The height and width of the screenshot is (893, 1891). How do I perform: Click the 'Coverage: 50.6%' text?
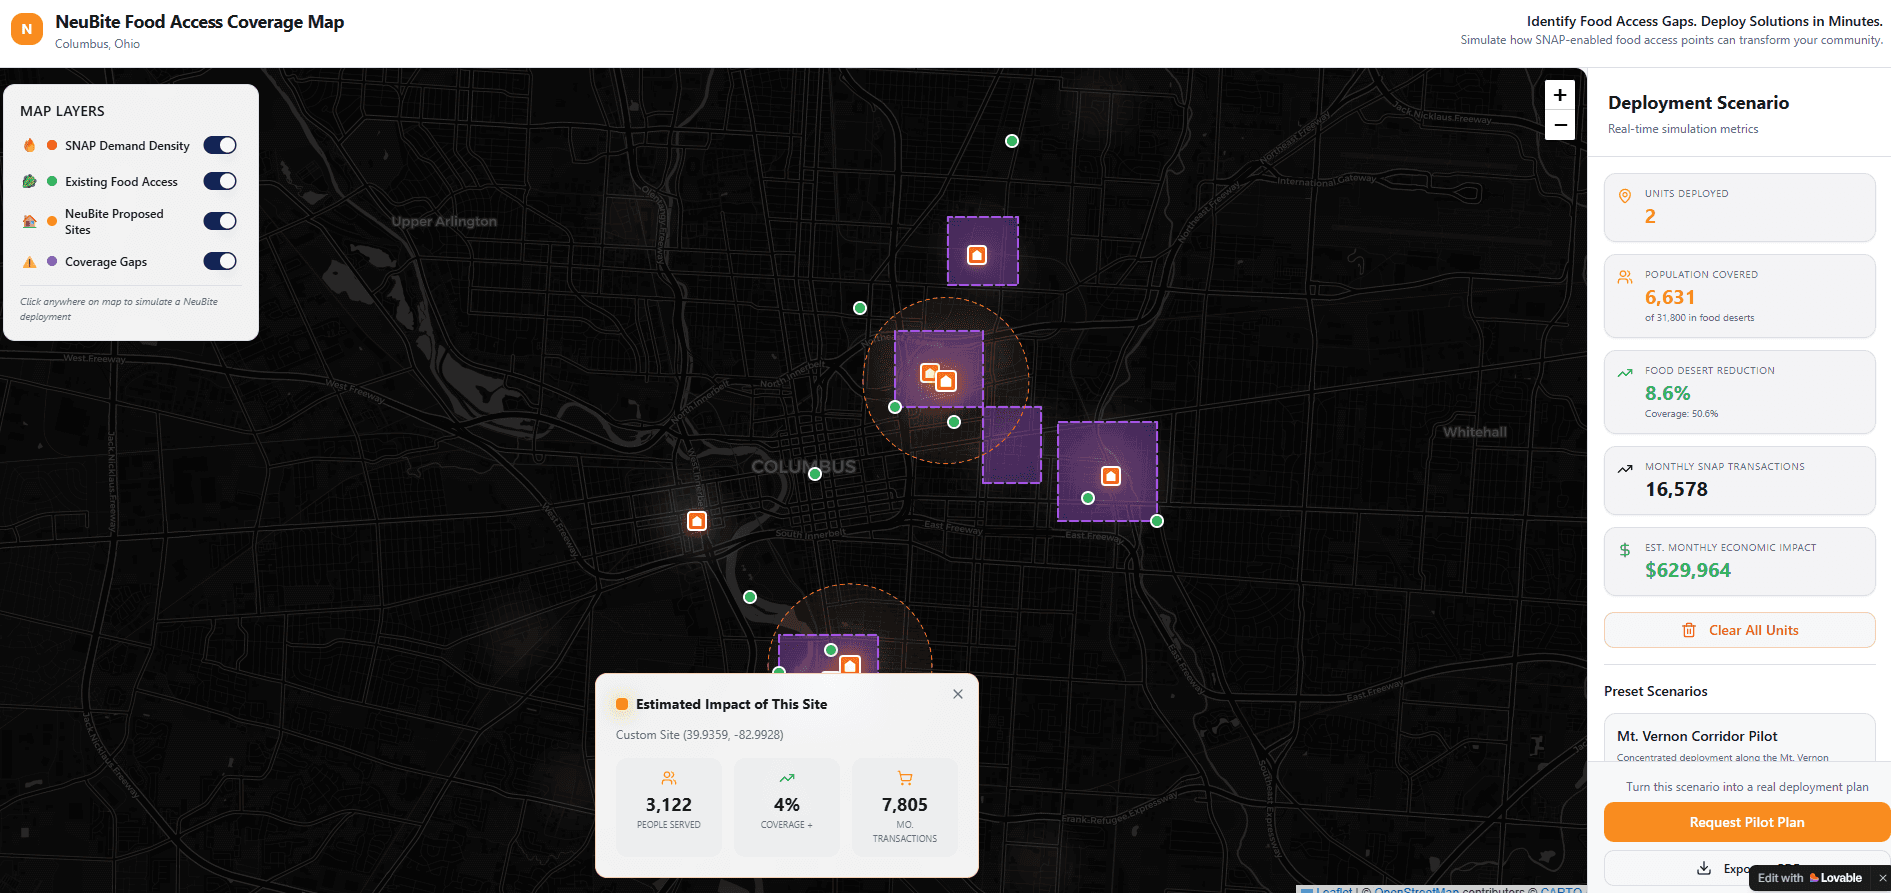coord(1682,414)
